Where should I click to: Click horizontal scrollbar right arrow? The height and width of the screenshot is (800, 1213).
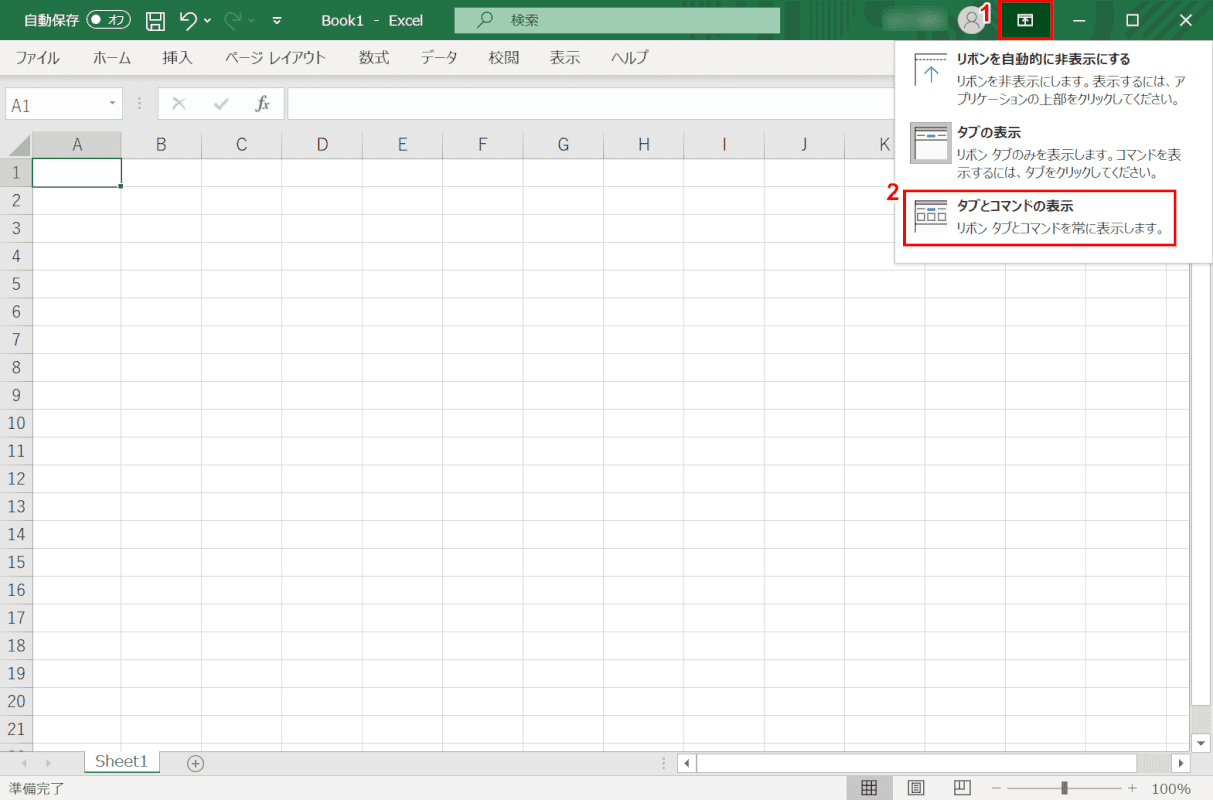1181,763
